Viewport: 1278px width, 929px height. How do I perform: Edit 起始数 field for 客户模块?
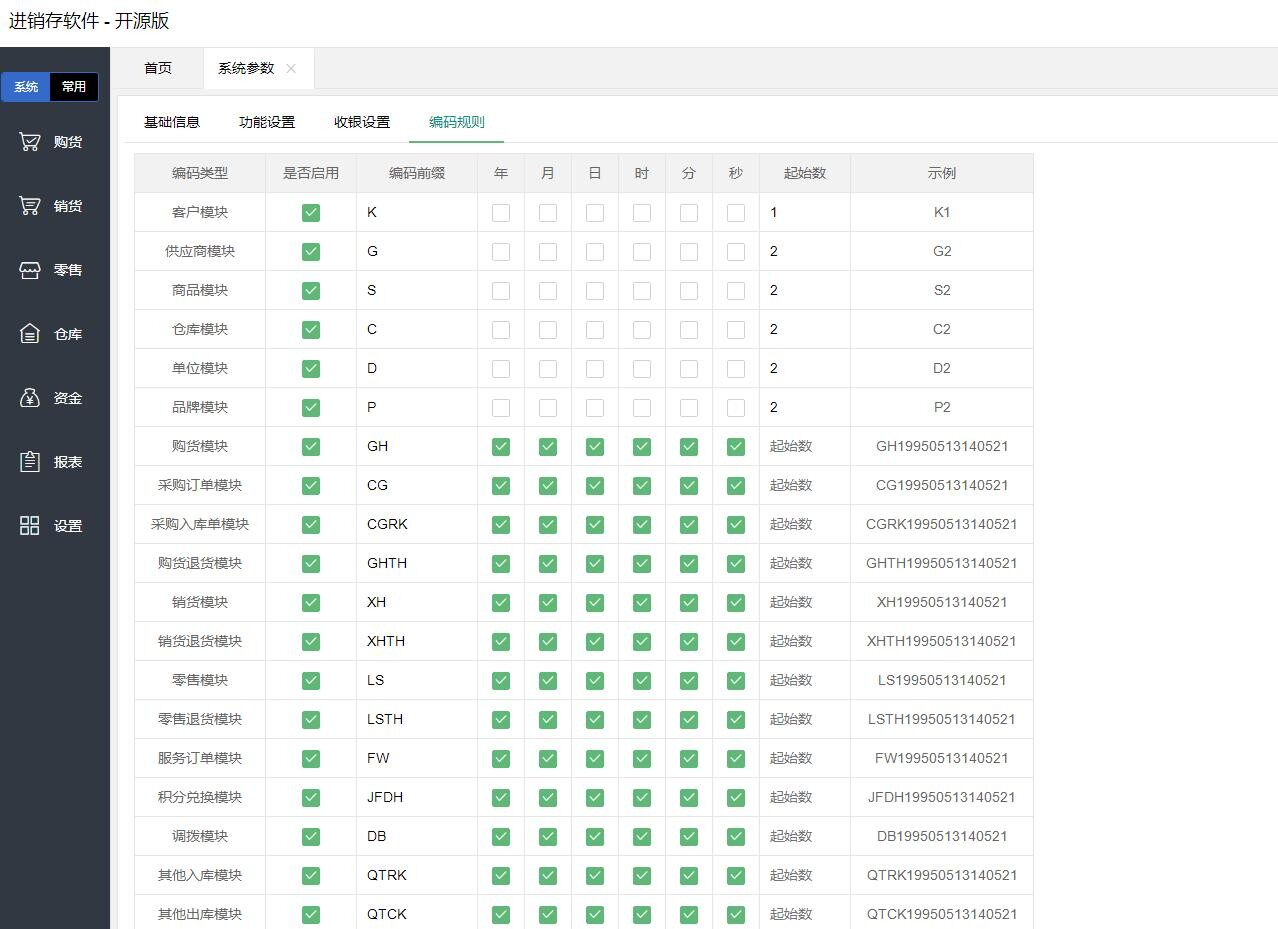point(805,212)
